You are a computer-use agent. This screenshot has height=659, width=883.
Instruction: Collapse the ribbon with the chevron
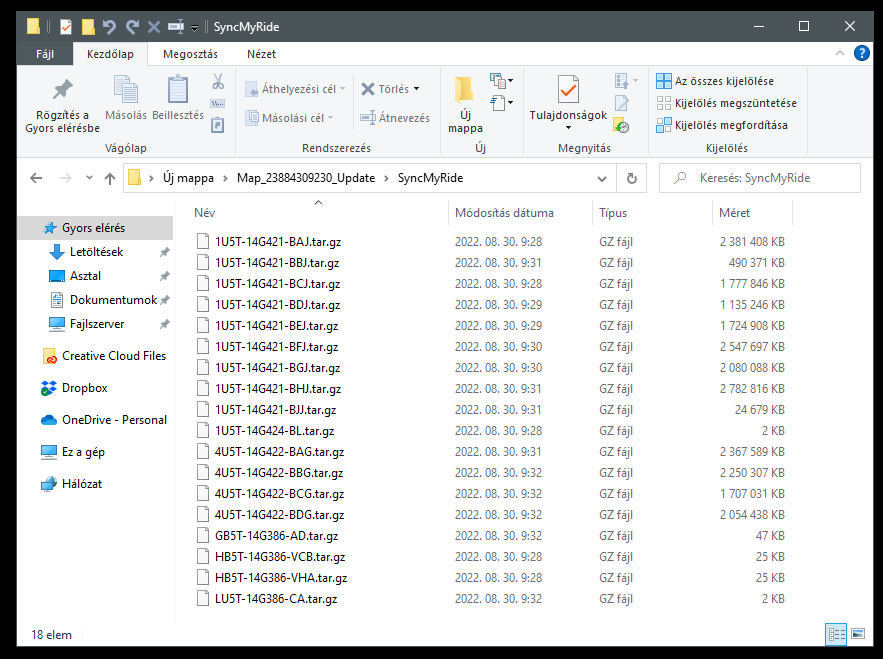(840, 54)
